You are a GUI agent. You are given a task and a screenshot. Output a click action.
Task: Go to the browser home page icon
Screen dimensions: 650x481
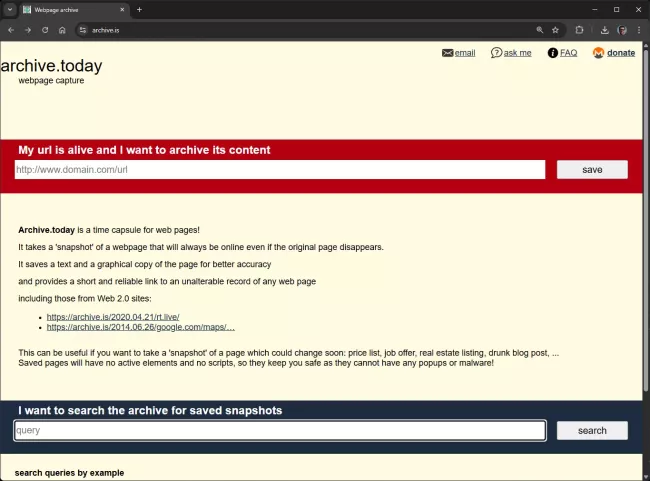[62, 30]
